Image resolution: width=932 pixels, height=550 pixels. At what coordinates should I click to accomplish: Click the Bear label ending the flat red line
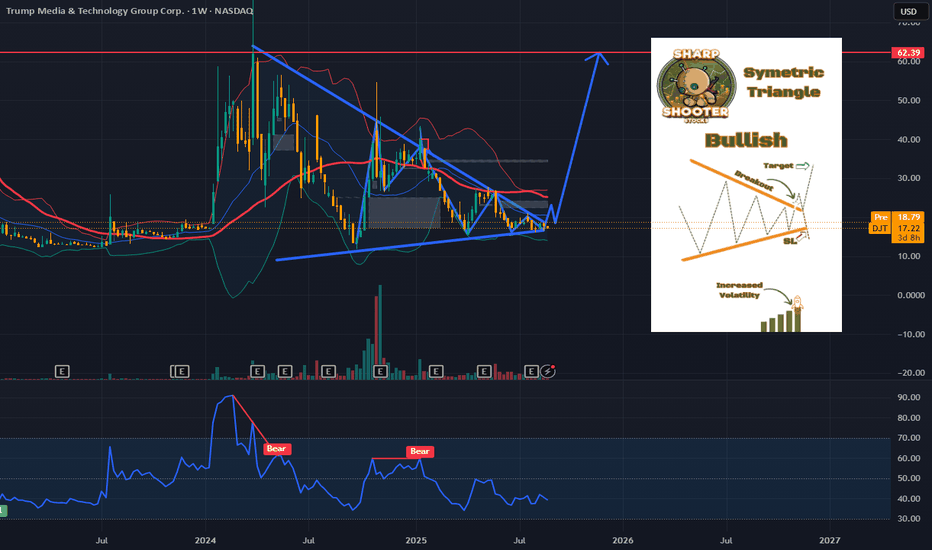(x=420, y=451)
